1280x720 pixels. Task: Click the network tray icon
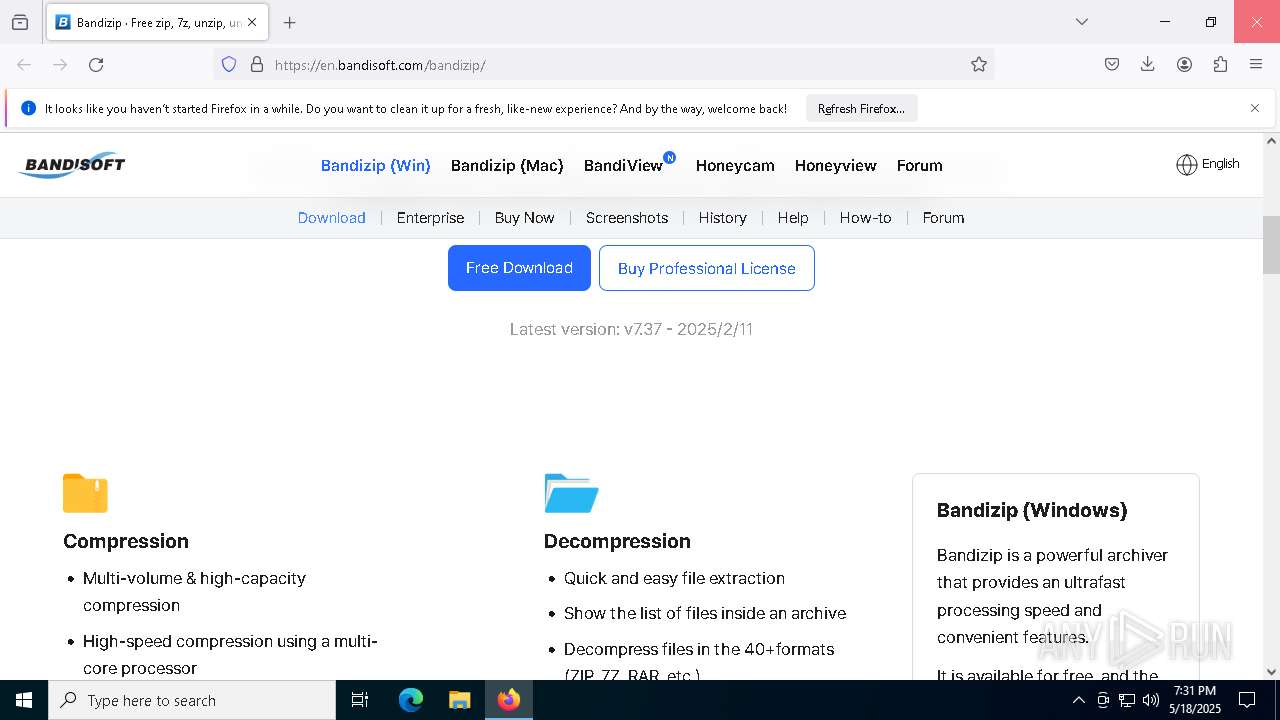pyautogui.click(x=1127, y=700)
